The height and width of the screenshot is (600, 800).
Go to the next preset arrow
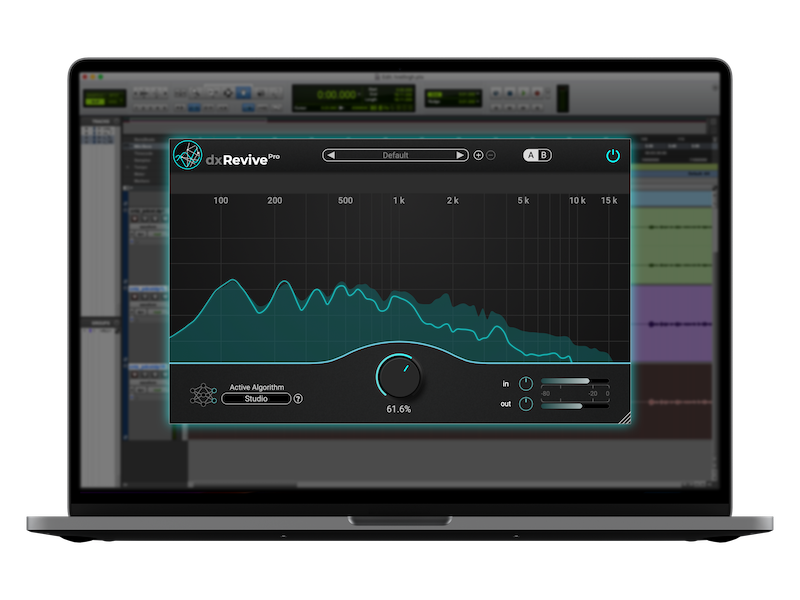(460, 156)
